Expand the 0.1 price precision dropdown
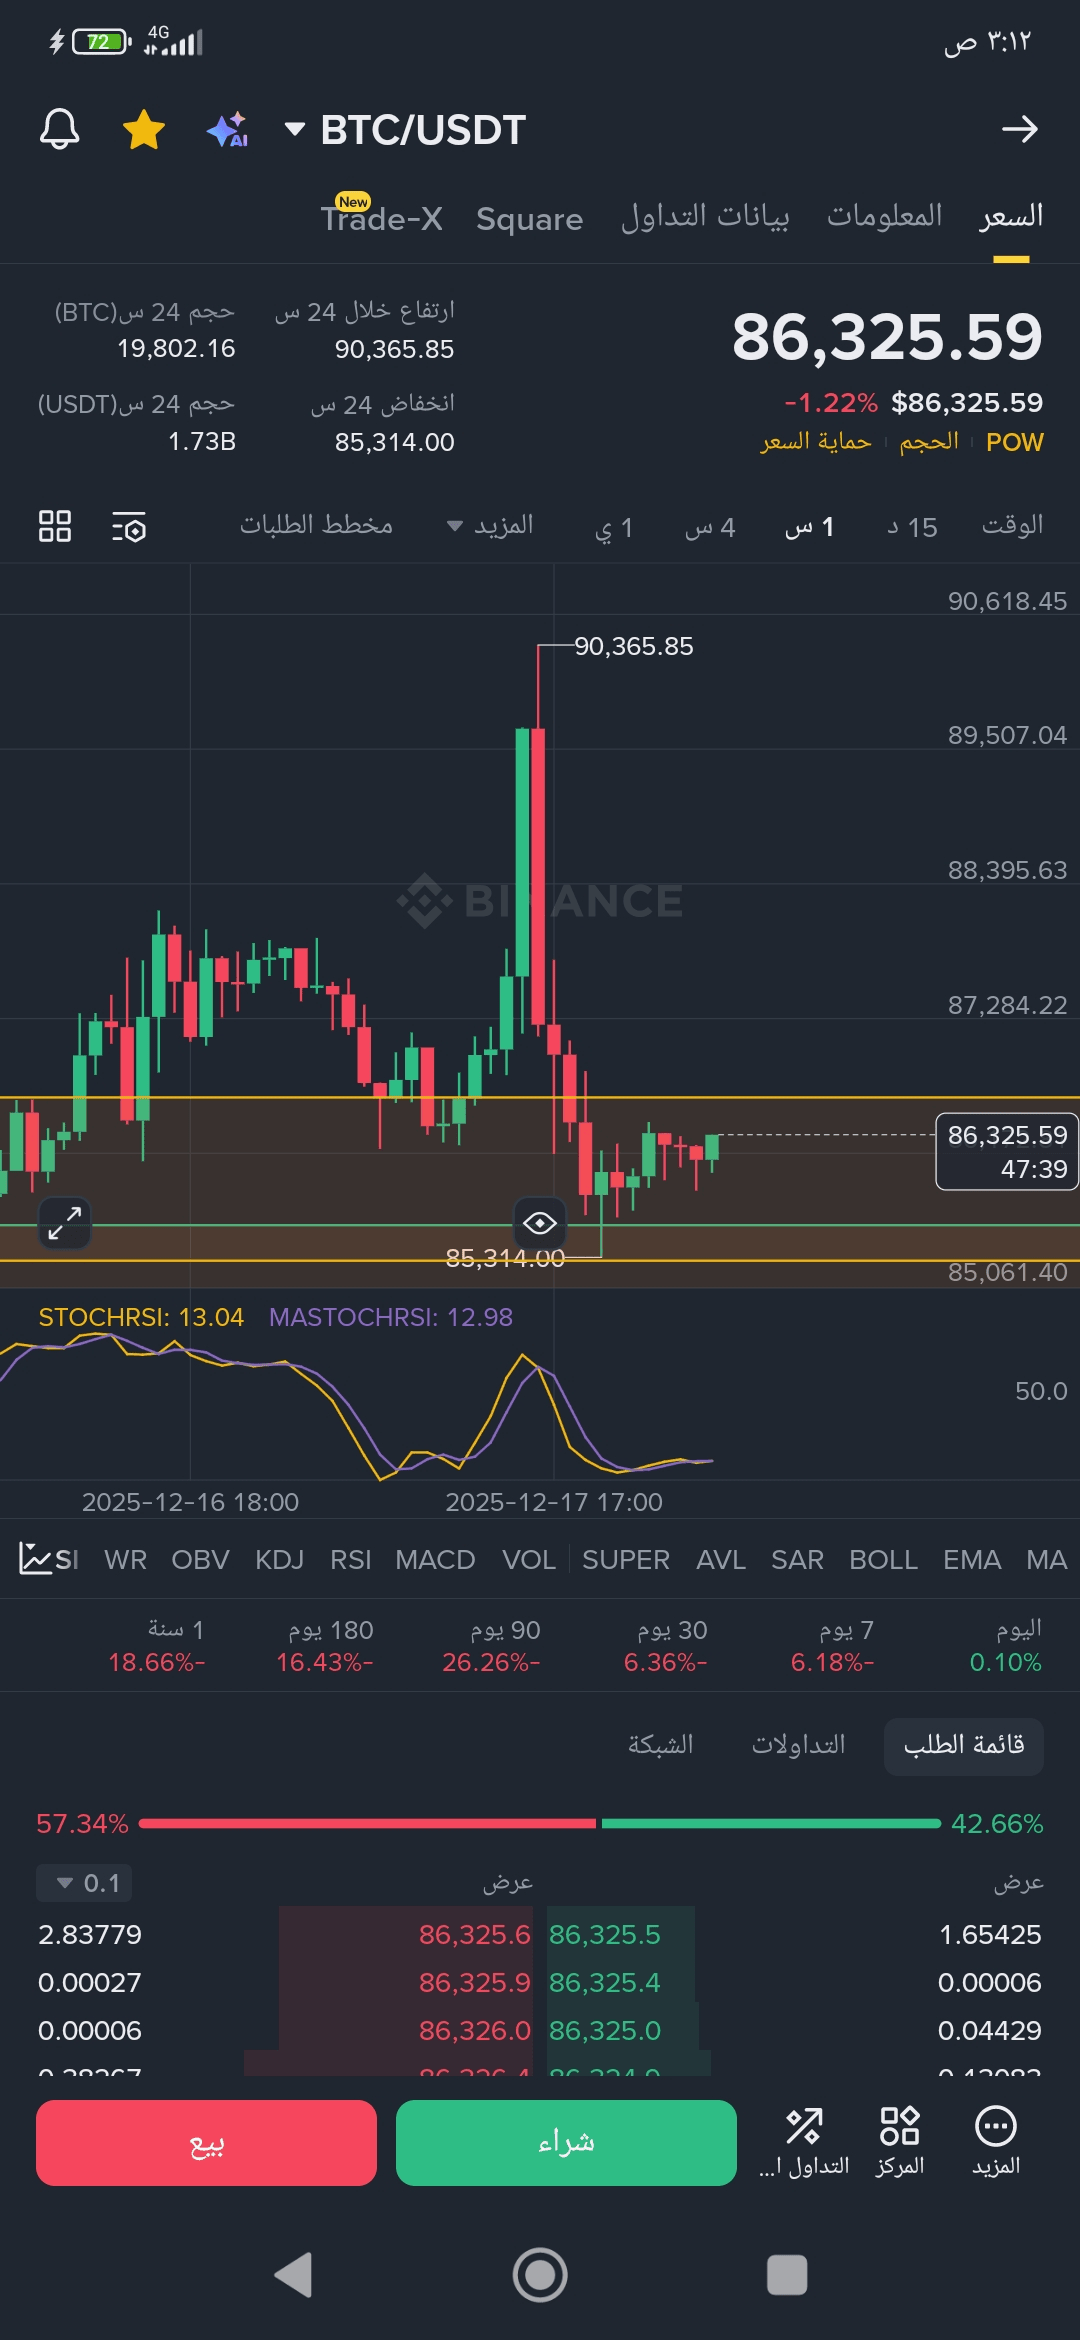The width and height of the screenshot is (1080, 2340). tap(85, 1883)
